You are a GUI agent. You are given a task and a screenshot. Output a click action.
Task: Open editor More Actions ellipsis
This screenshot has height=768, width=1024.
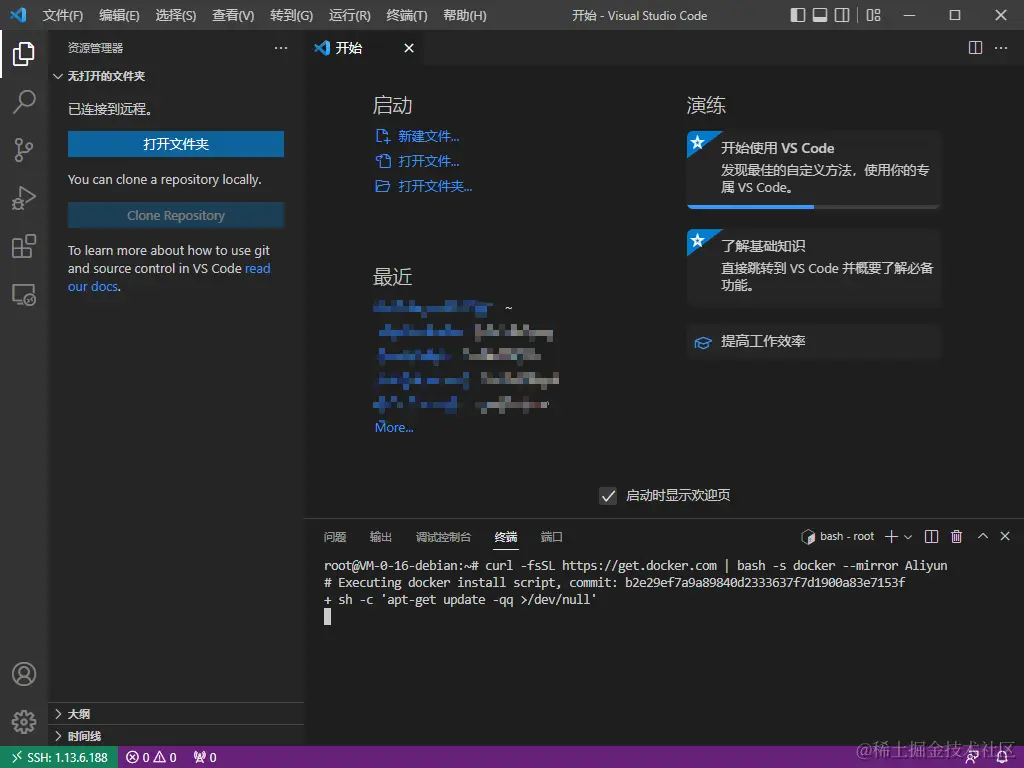point(1000,48)
